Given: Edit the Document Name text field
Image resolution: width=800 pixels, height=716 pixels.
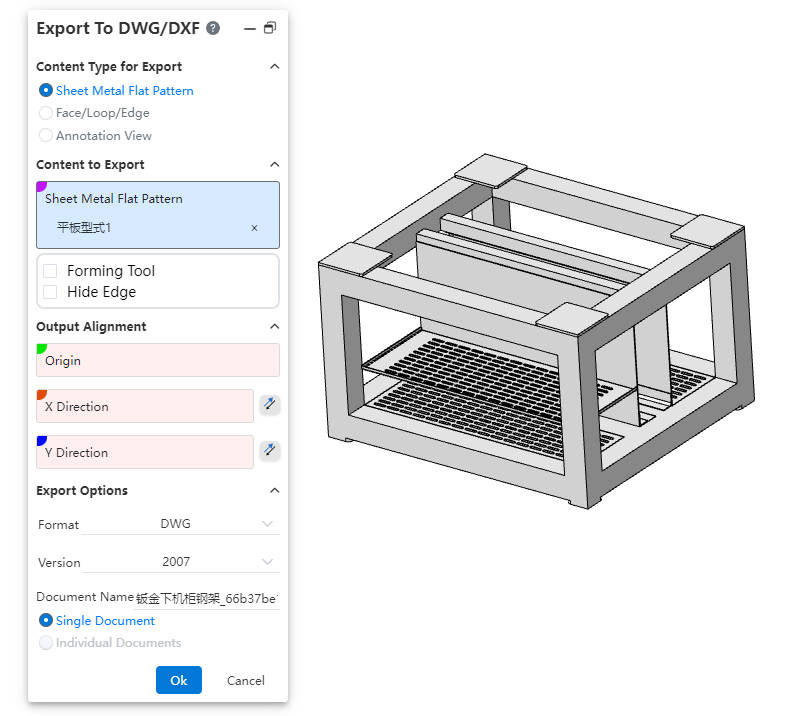Looking at the screenshot, I should point(206,599).
